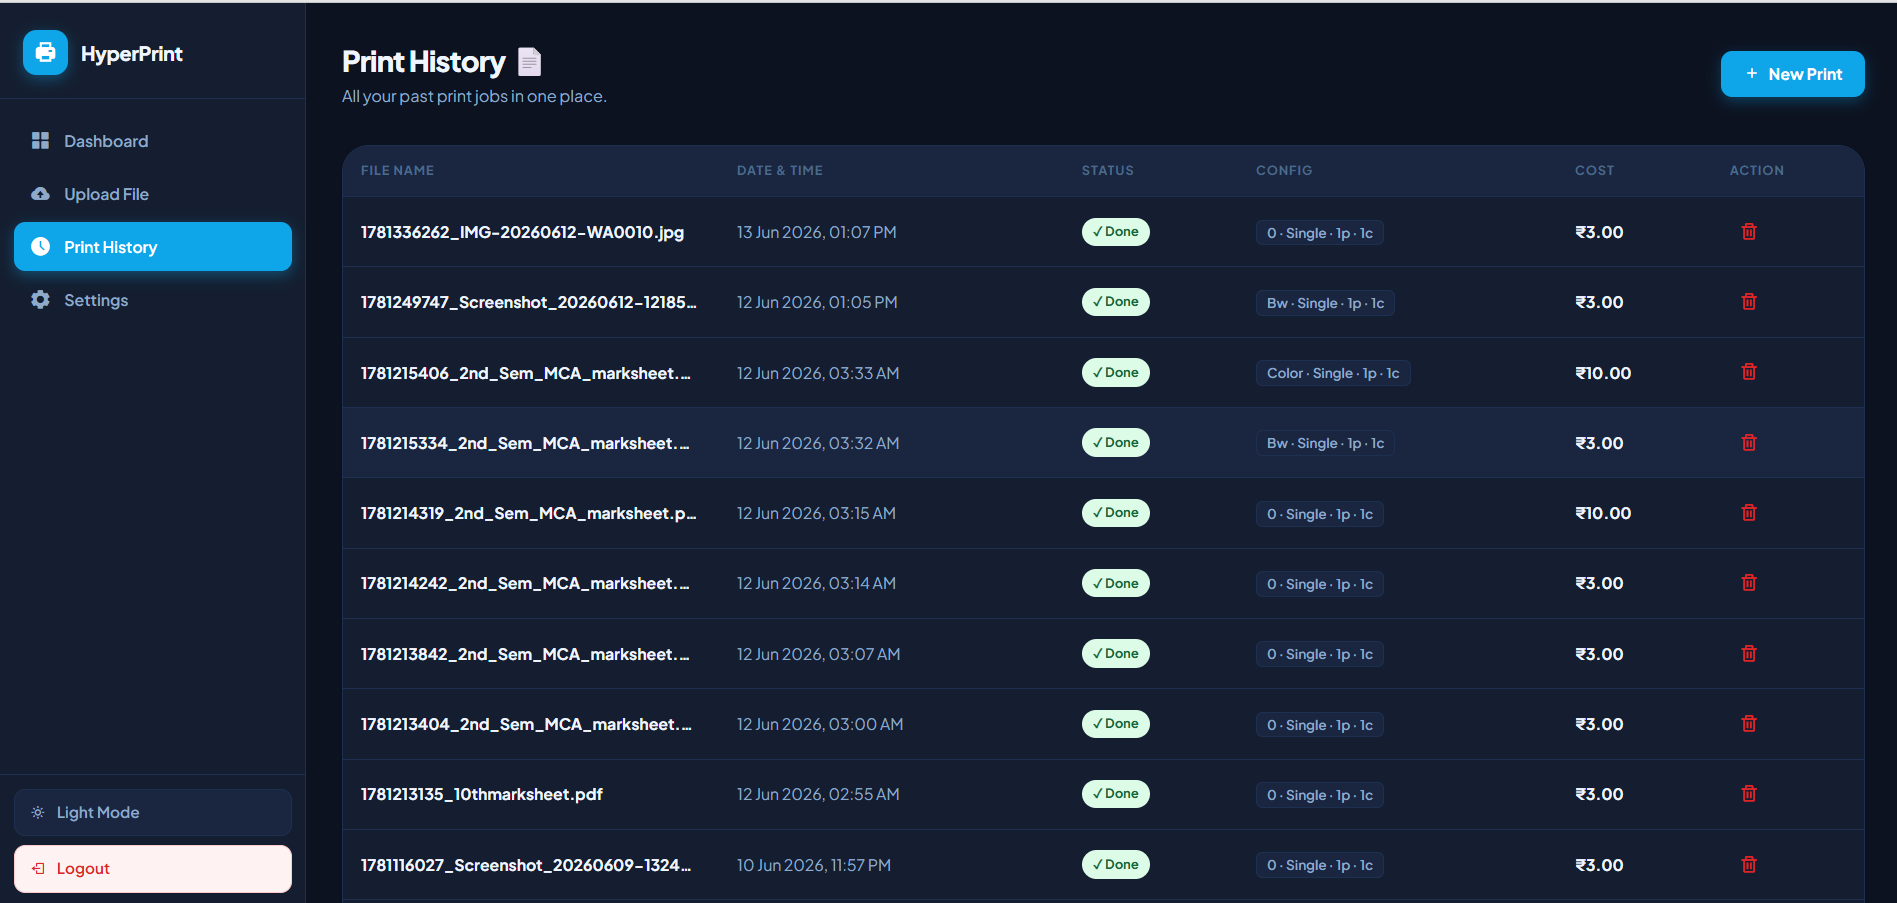Select the Print History sidebar item
Viewport: 1897px width, 903px height.
[x=153, y=247]
